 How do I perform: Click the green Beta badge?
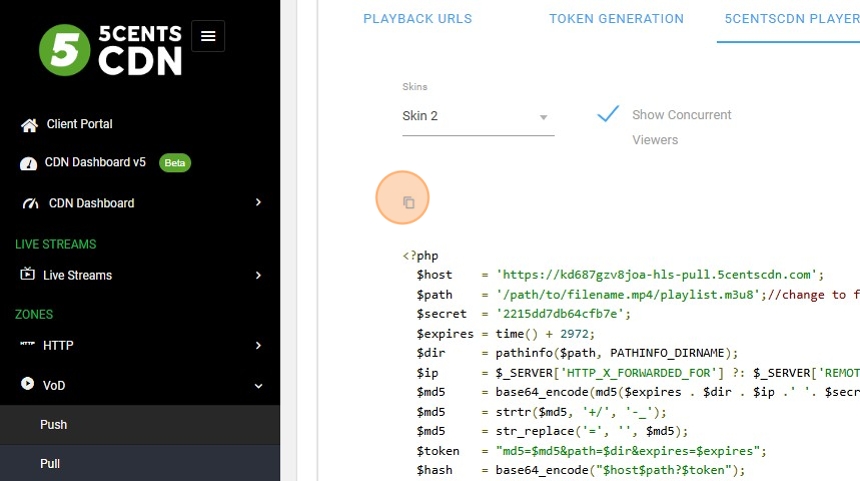(175, 163)
